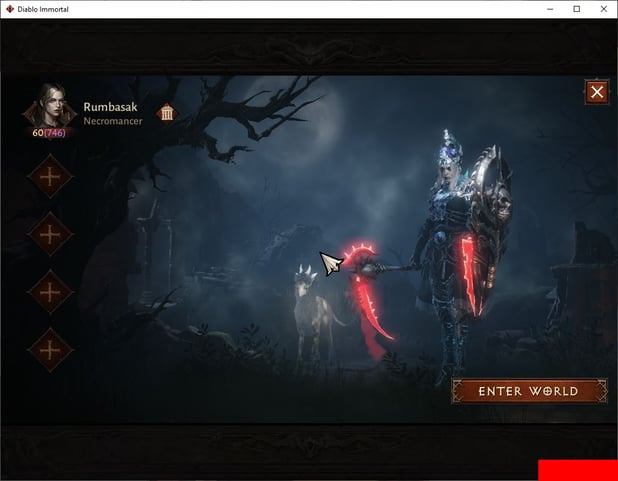Choose the third empty character slot
The width and height of the screenshot is (618, 481).
click(x=49, y=292)
